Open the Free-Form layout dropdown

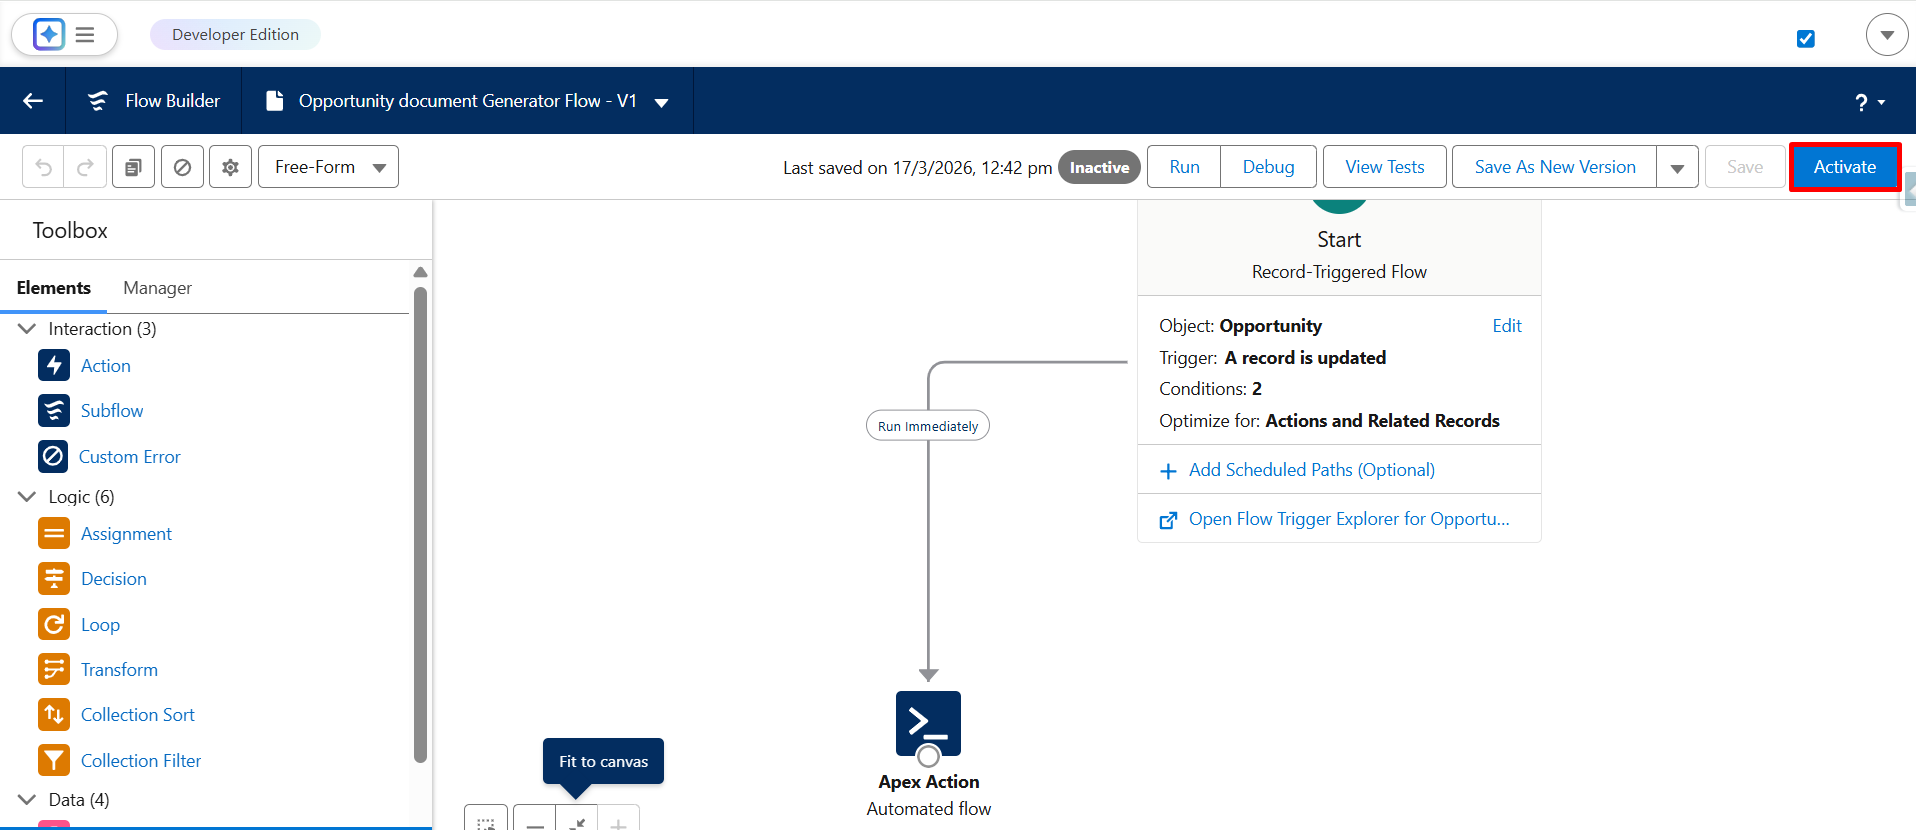point(328,167)
